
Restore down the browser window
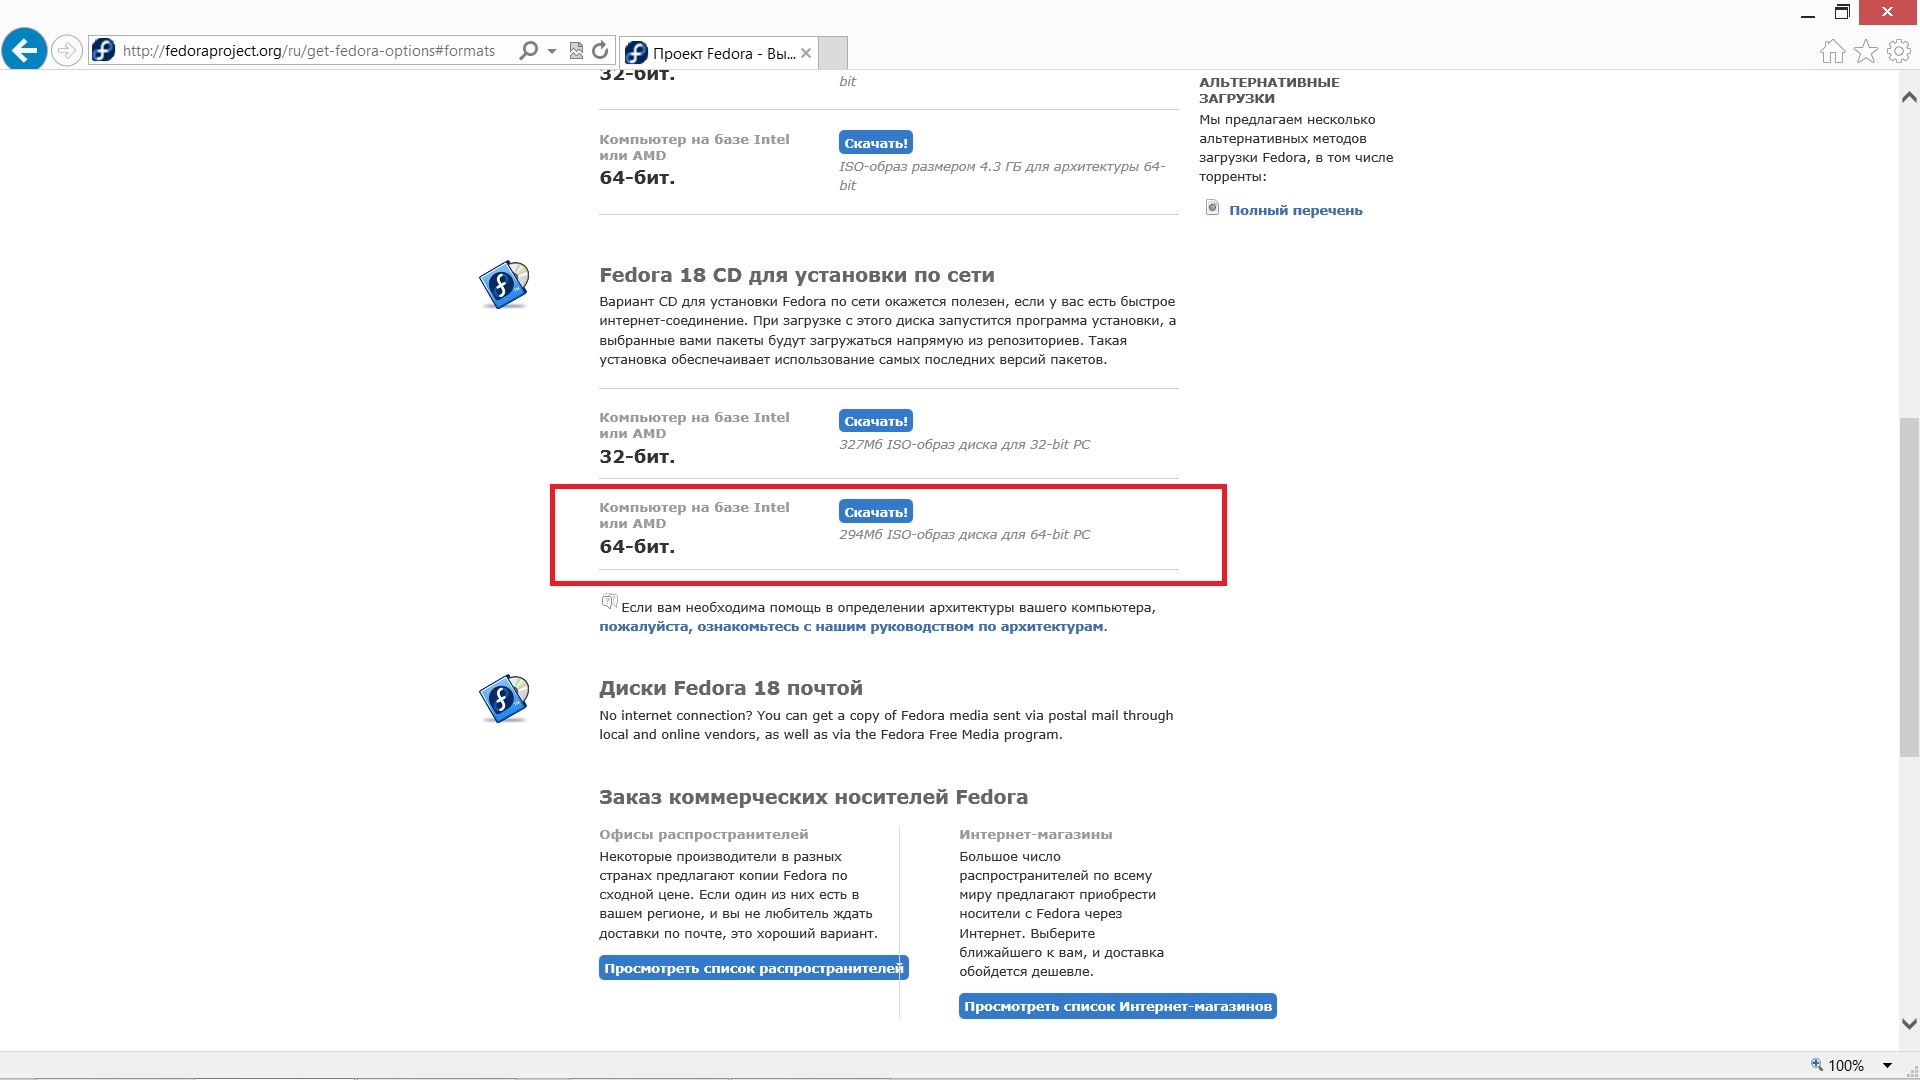1842,12
